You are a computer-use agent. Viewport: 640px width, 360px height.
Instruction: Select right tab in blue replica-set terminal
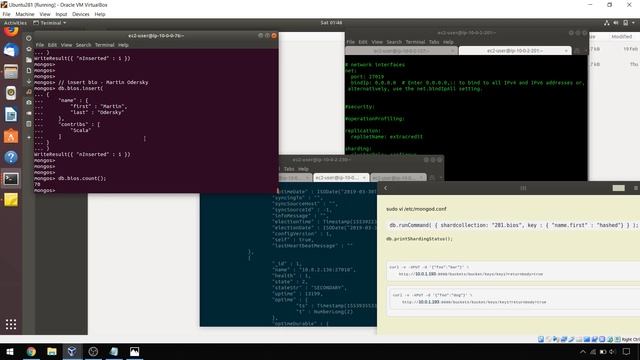point(398,178)
